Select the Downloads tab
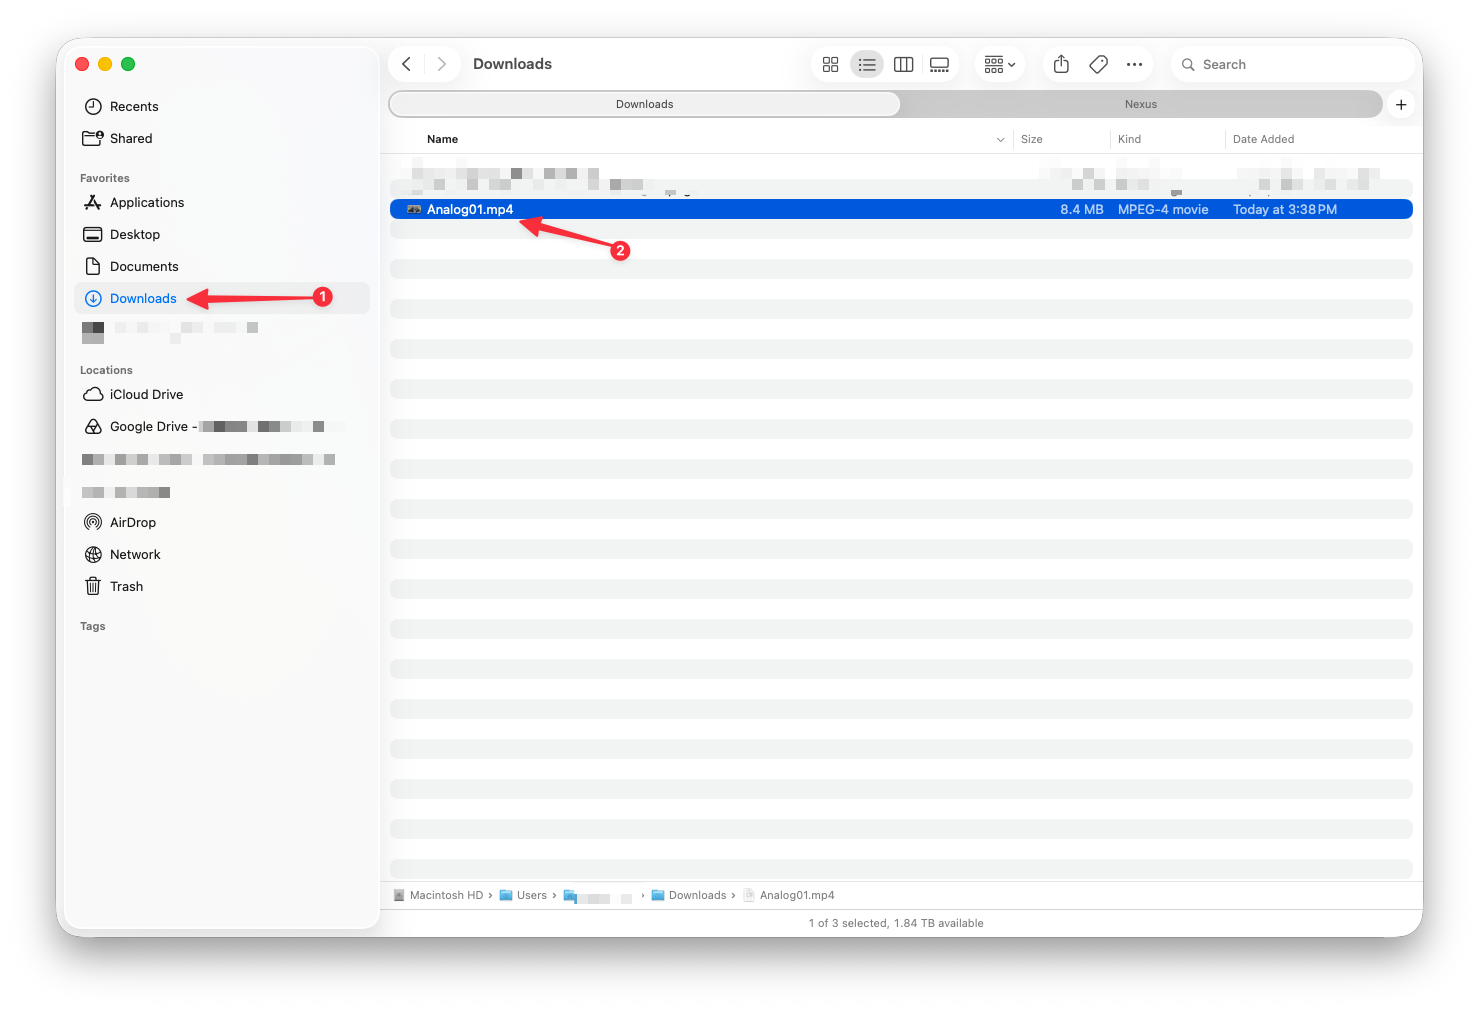1479x1011 pixels. pyautogui.click(x=645, y=104)
